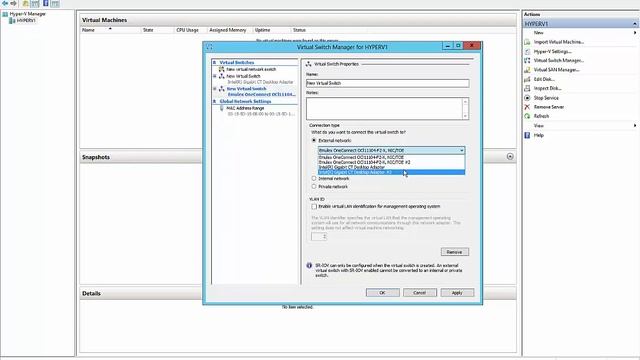
Task: Sort virtual machines by State column
Action: click(148, 30)
